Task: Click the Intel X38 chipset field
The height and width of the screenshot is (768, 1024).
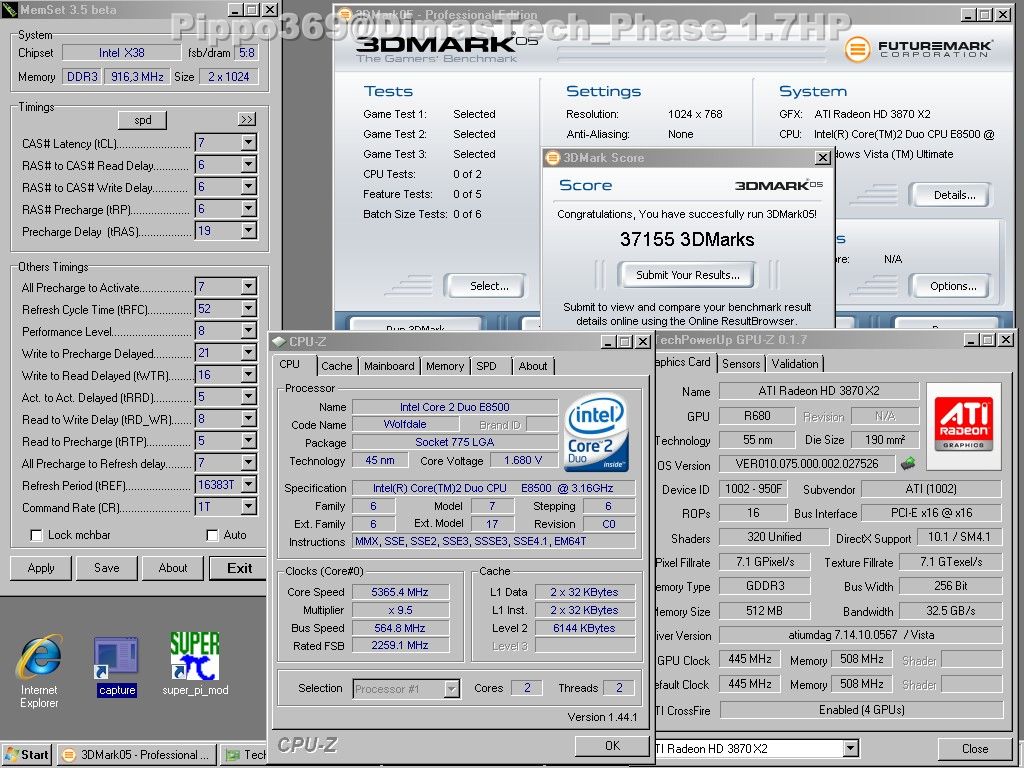Action: click(x=121, y=53)
